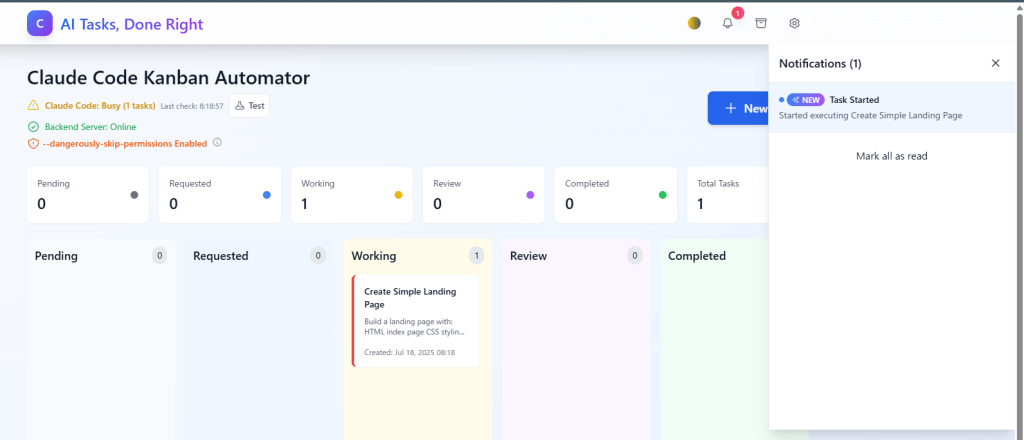1024x440 pixels.
Task: Click the Test button with flask icon
Action: 249,105
